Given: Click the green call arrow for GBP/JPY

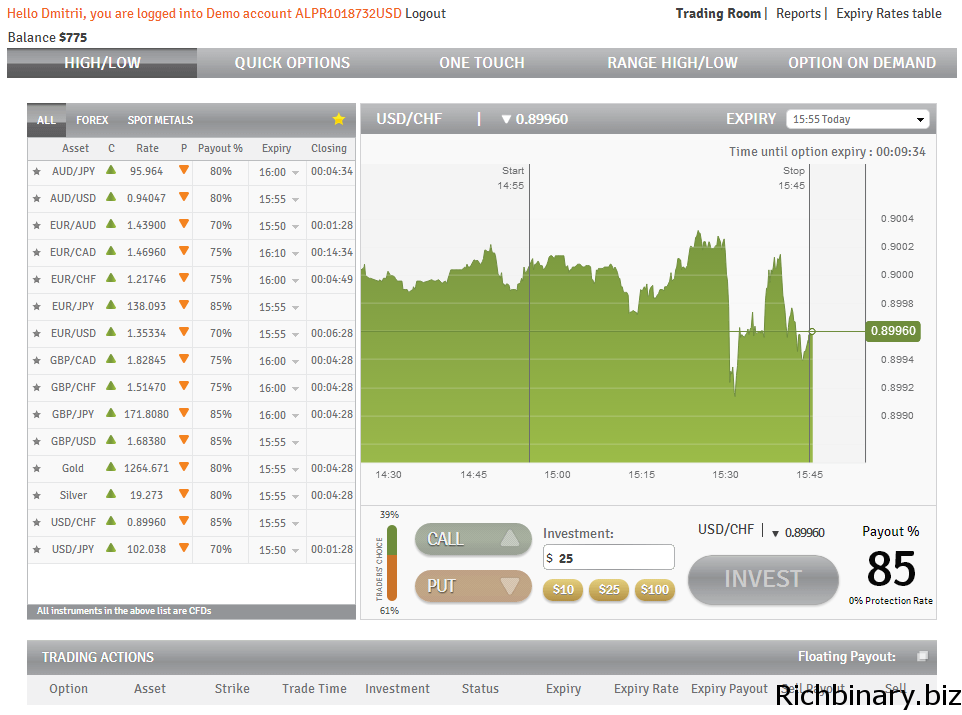Looking at the screenshot, I should pos(111,413).
